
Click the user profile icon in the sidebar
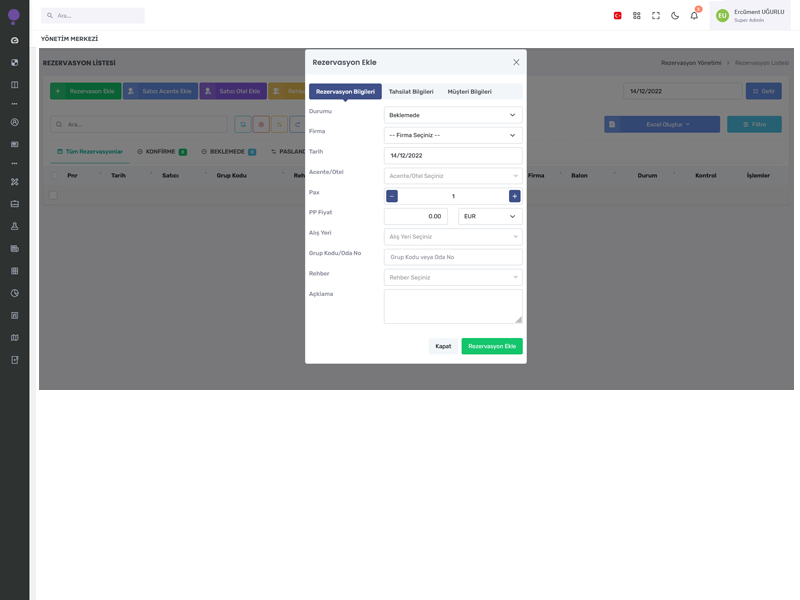click(x=14, y=122)
